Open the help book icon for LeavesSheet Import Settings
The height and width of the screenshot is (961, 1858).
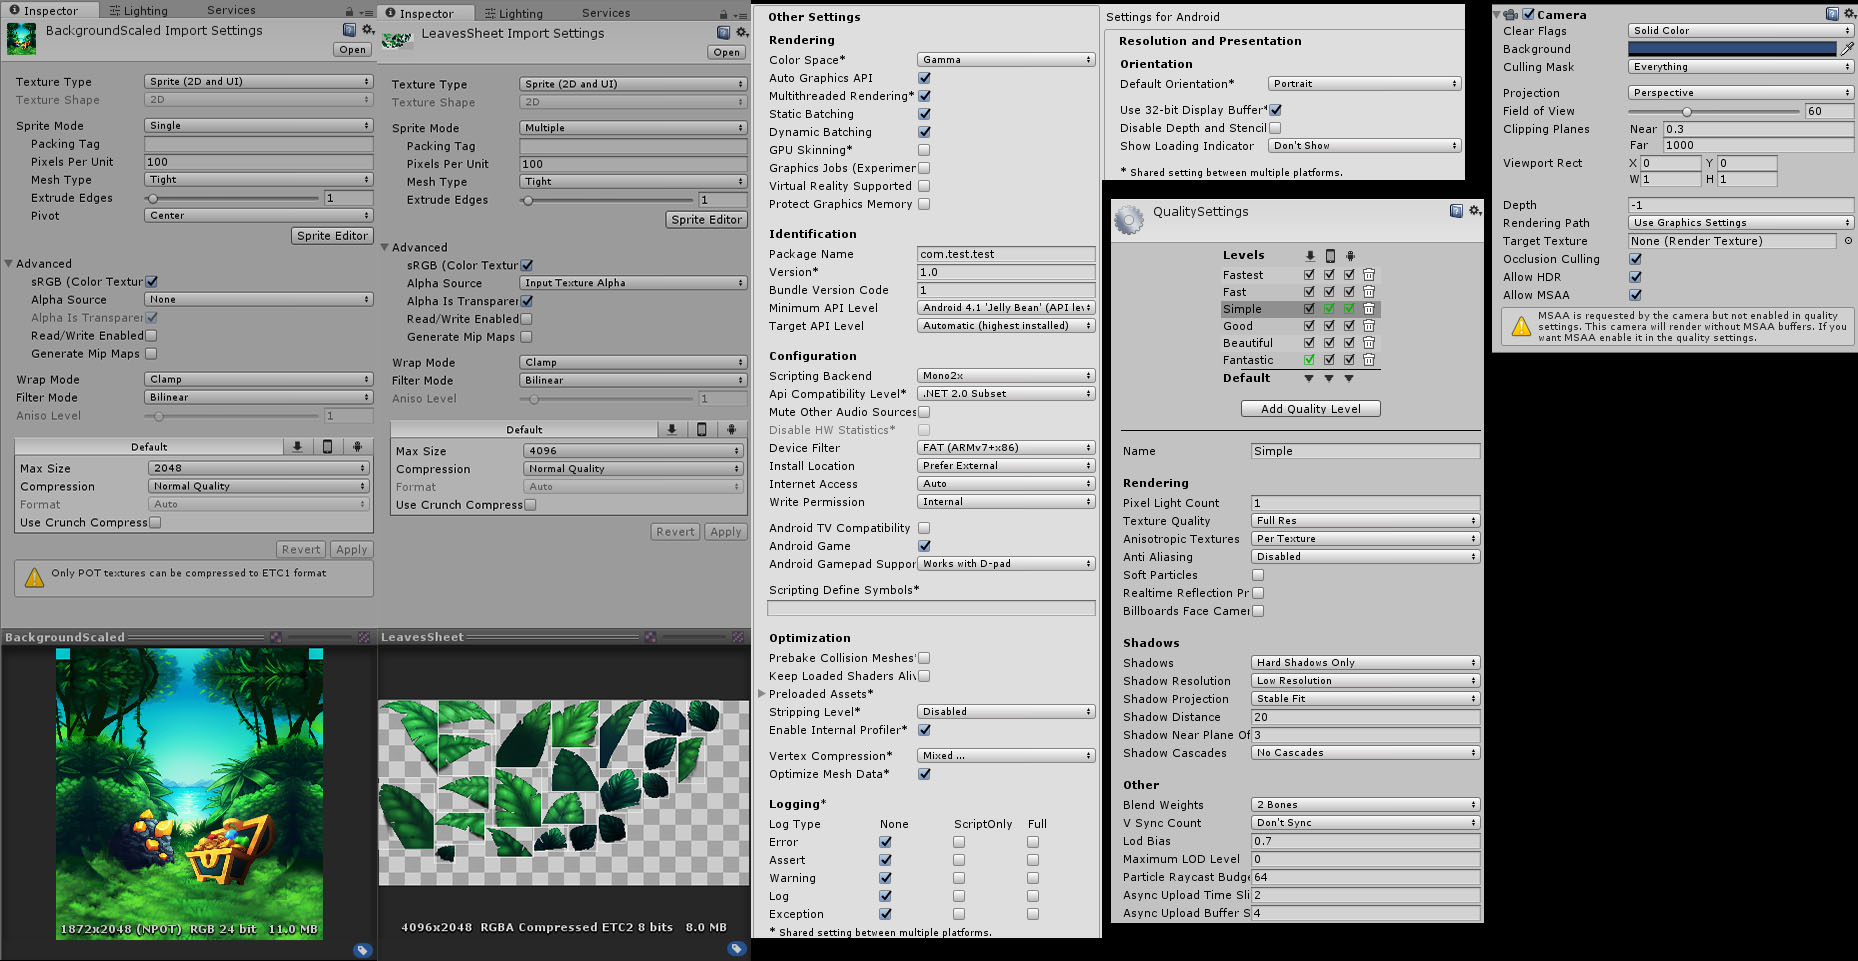[724, 33]
